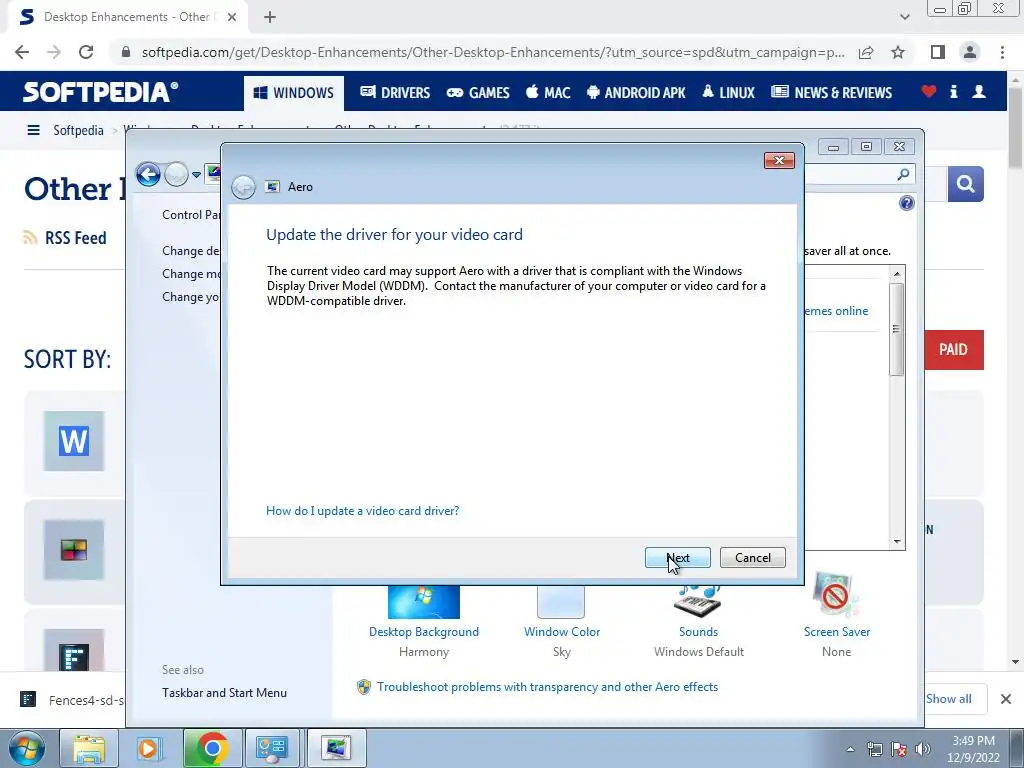Click the red heart icon on Softpedia

click(928, 91)
